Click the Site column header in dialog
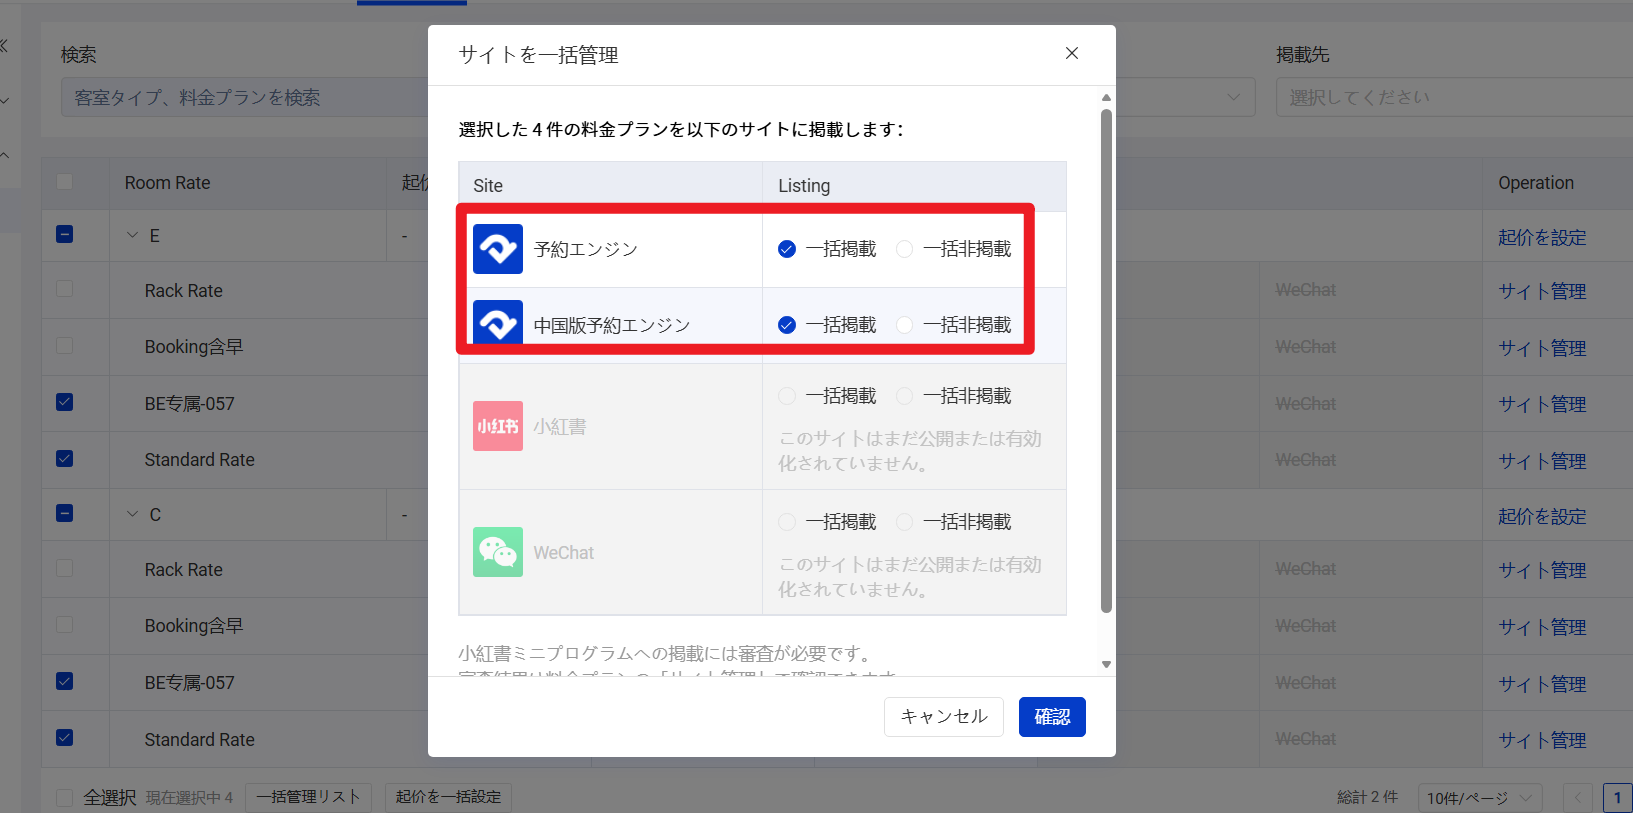The width and height of the screenshot is (1633, 813). click(x=488, y=186)
